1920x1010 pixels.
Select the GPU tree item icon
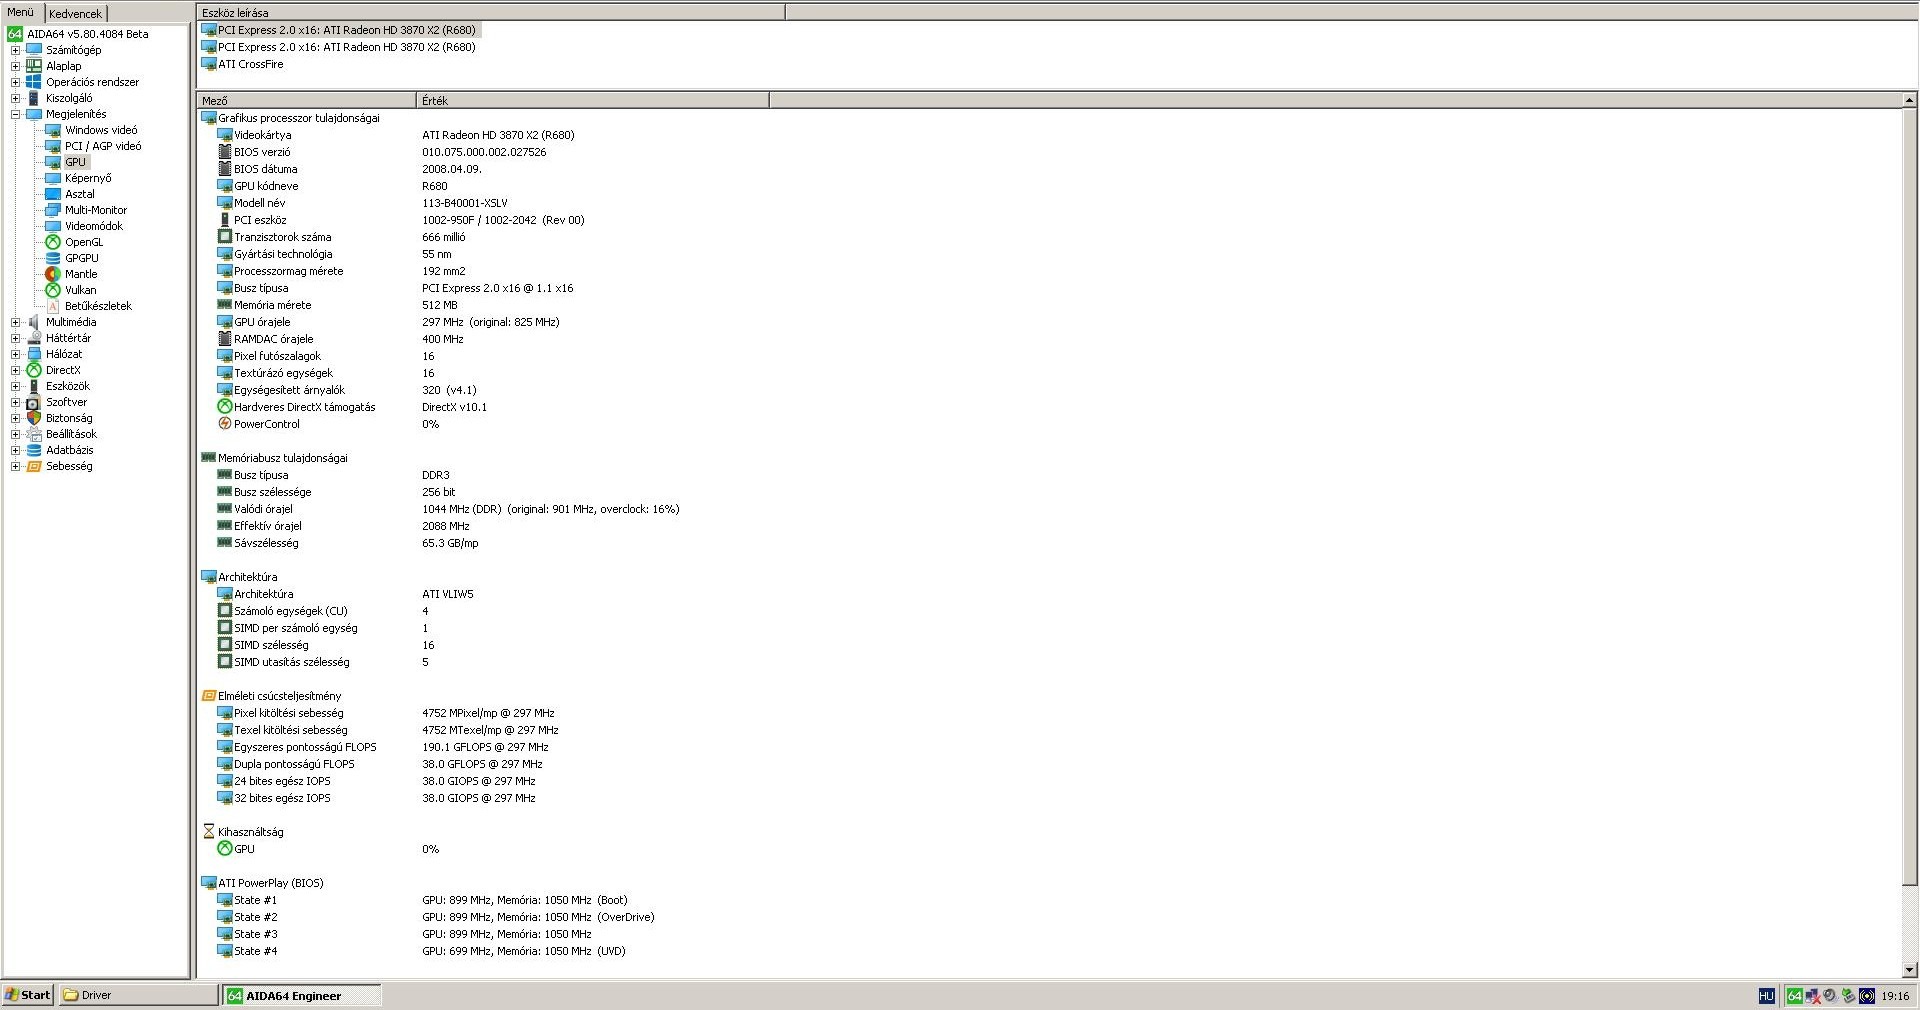(53, 162)
